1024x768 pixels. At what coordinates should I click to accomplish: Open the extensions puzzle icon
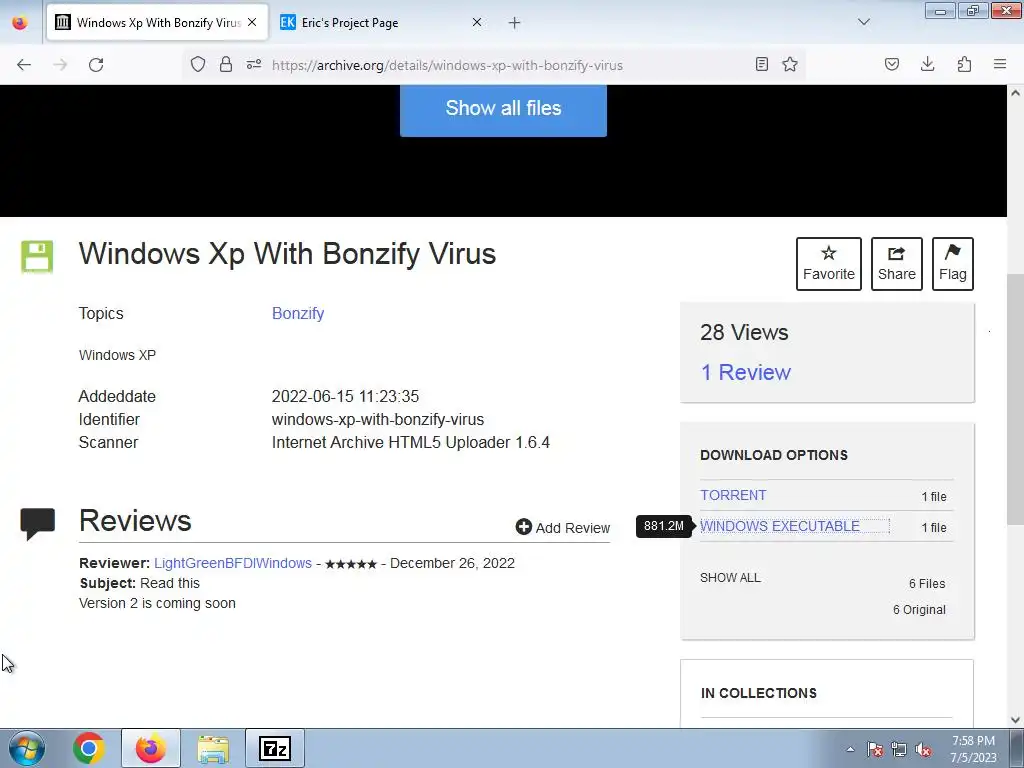[965, 65]
